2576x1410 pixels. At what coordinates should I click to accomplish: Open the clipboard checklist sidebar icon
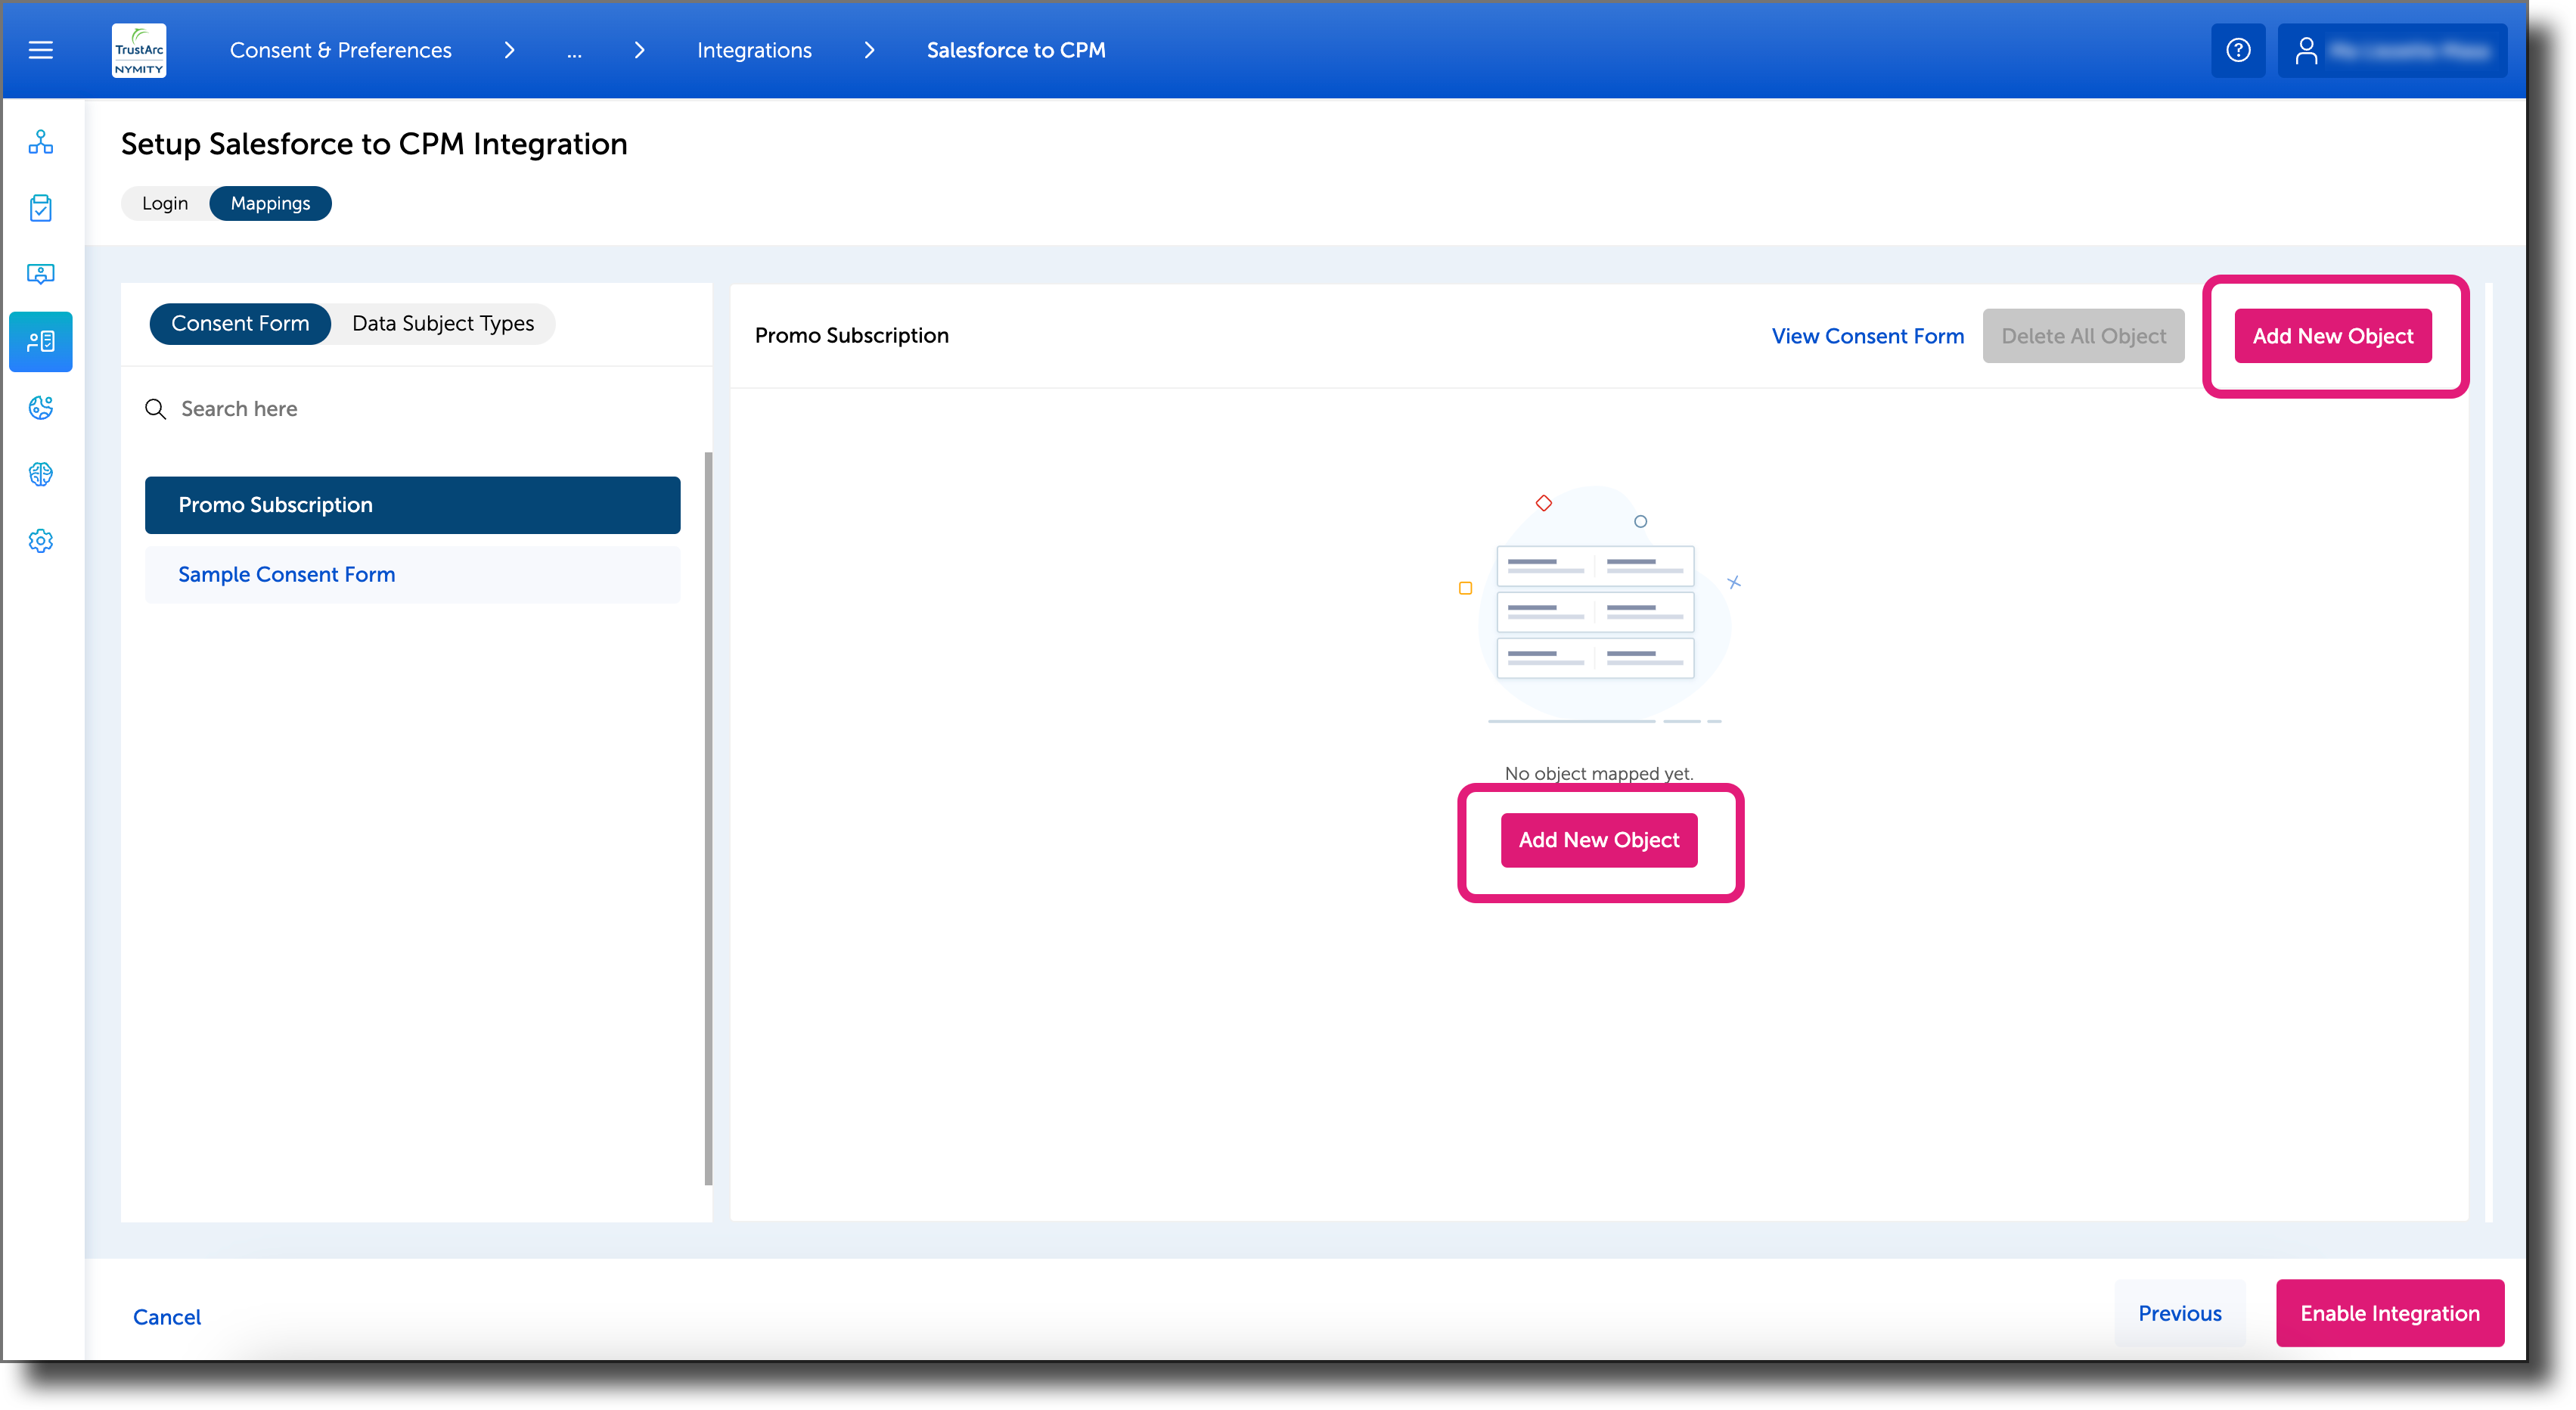pos(40,208)
